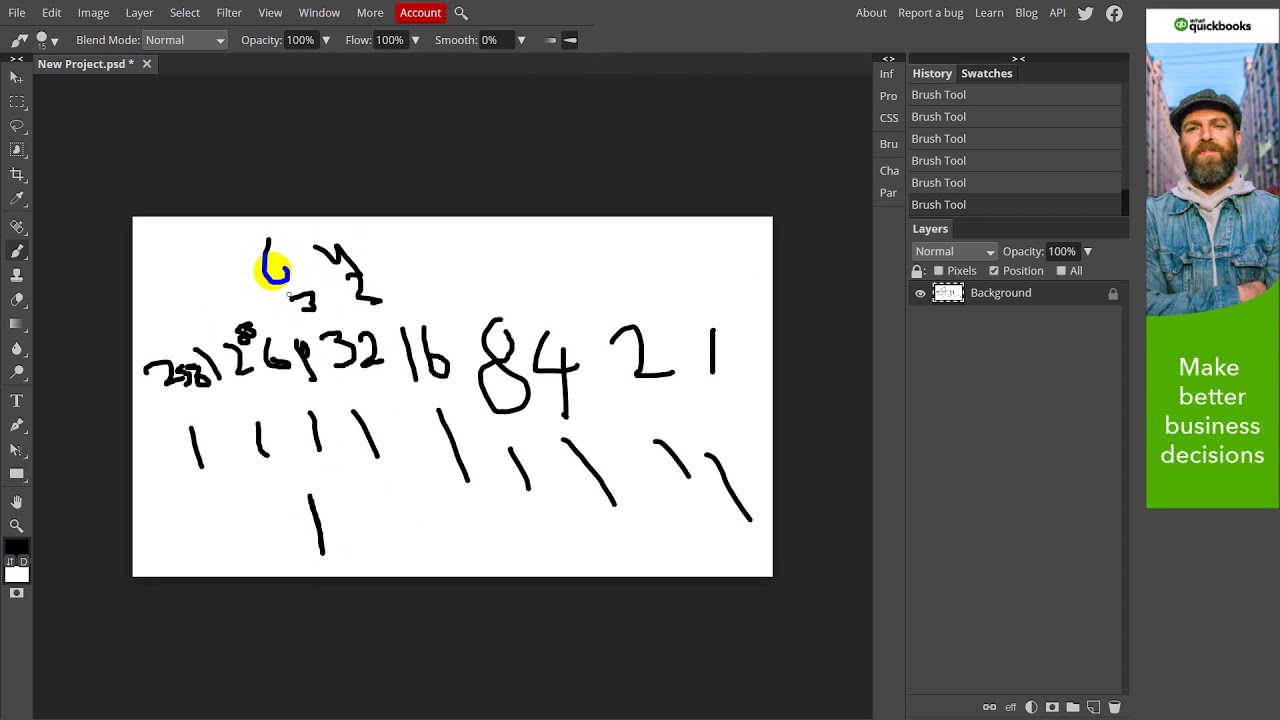Create a new layer
The width and height of the screenshot is (1280, 720).
(1093, 707)
